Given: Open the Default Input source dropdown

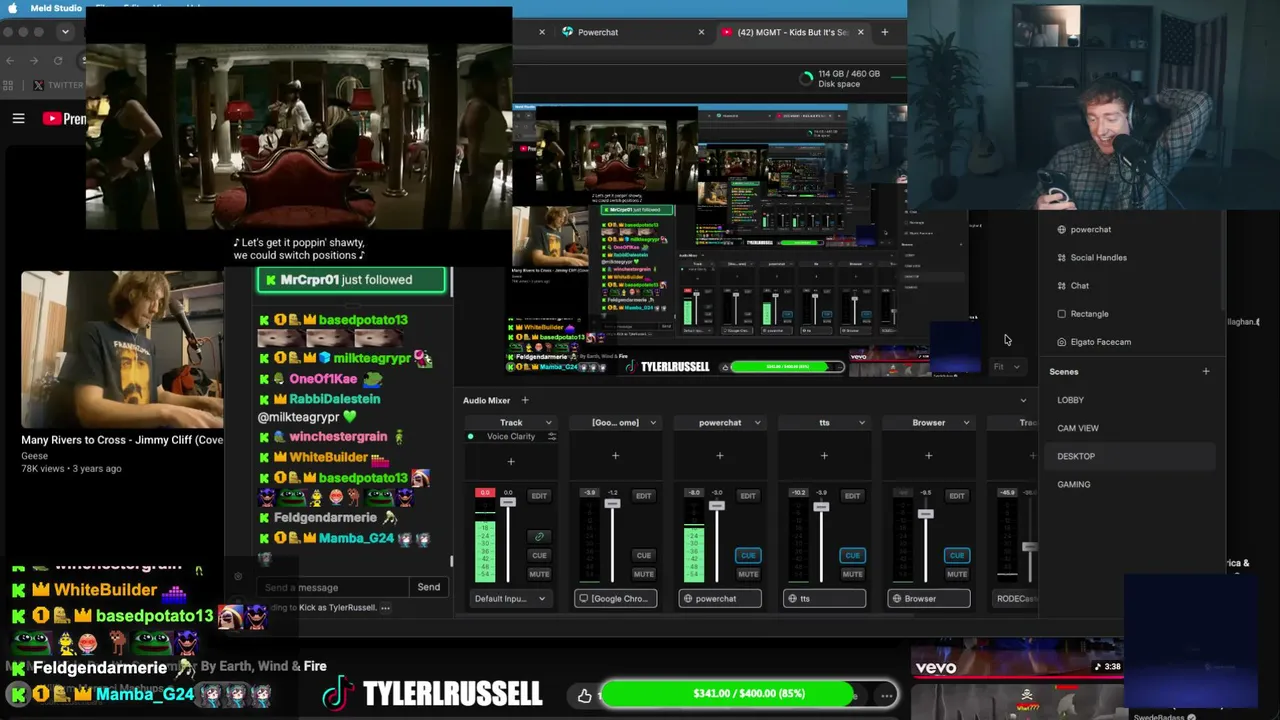Looking at the screenshot, I should click(x=511, y=599).
